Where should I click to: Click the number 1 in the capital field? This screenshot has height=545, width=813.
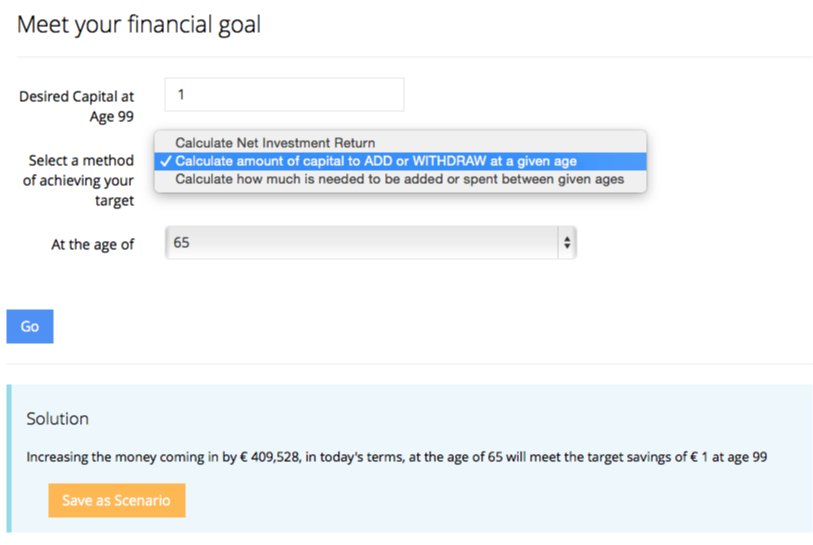(x=181, y=95)
